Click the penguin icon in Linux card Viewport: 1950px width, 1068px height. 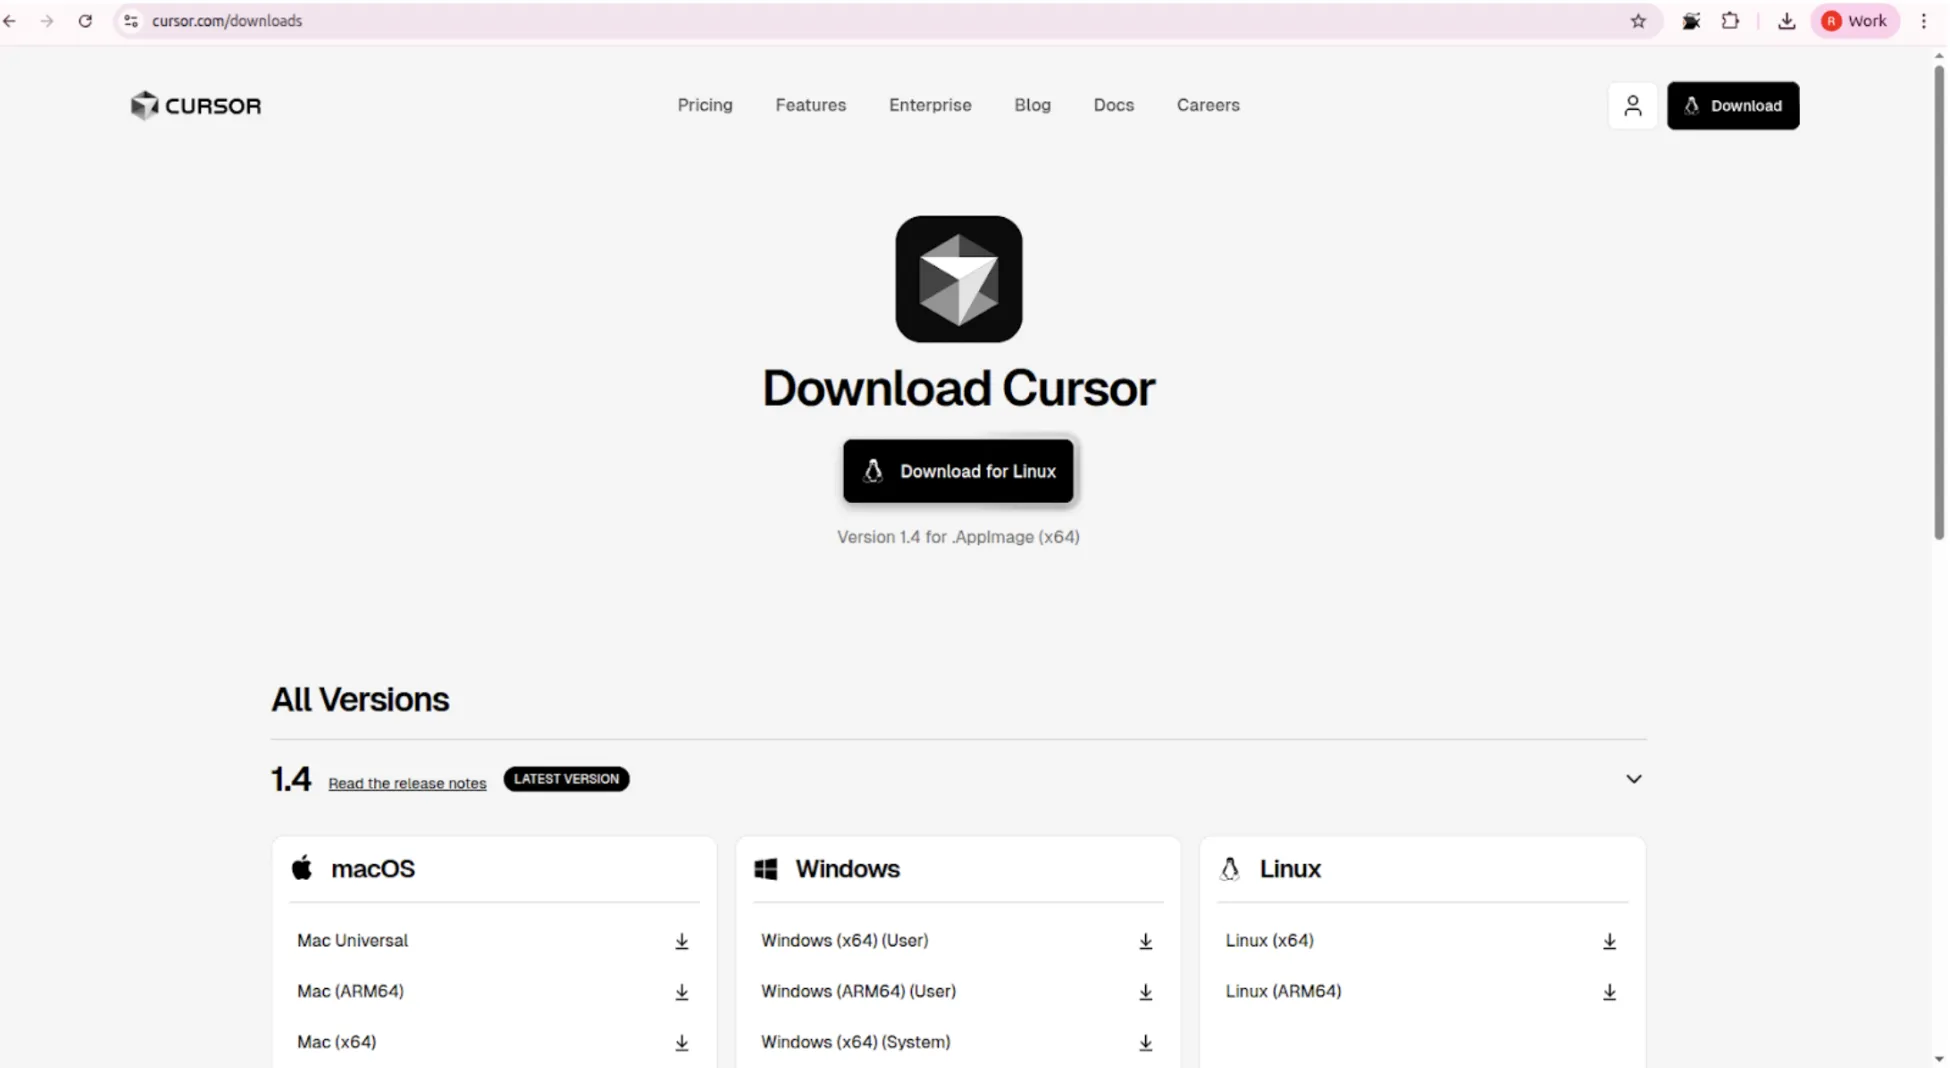tap(1230, 869)
